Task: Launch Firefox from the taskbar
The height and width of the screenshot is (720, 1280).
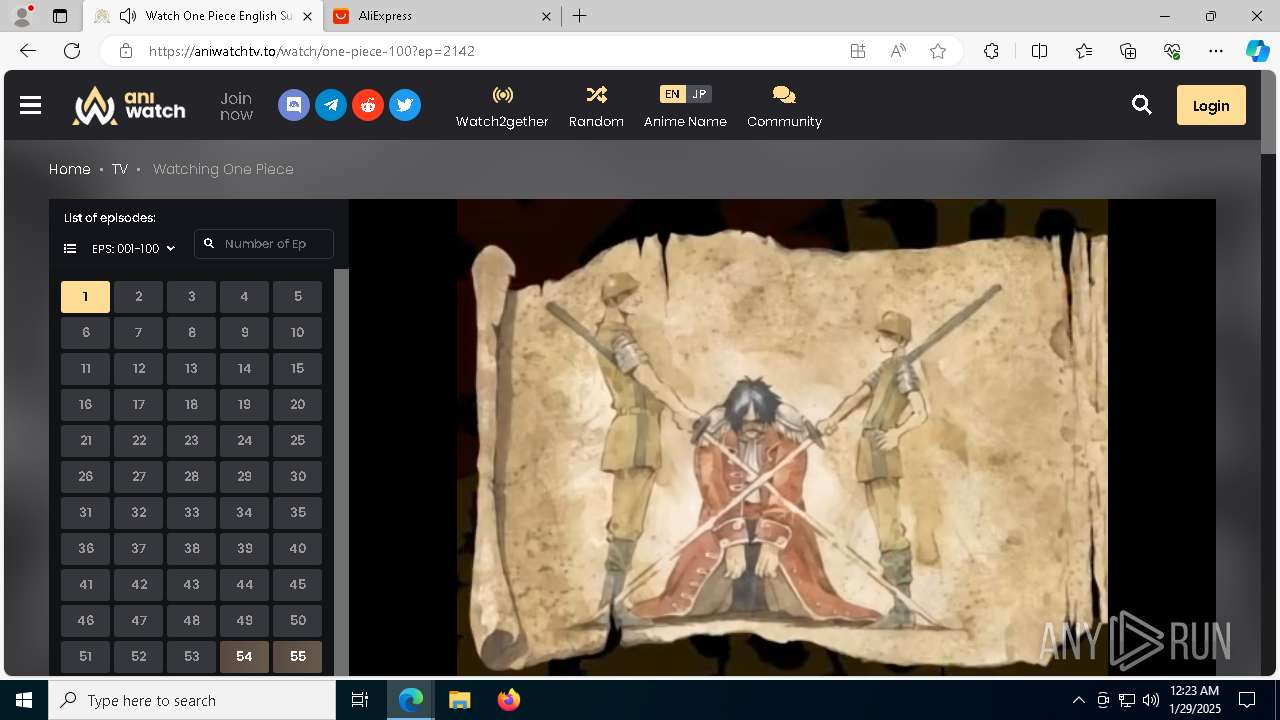Action: (509, 700)
